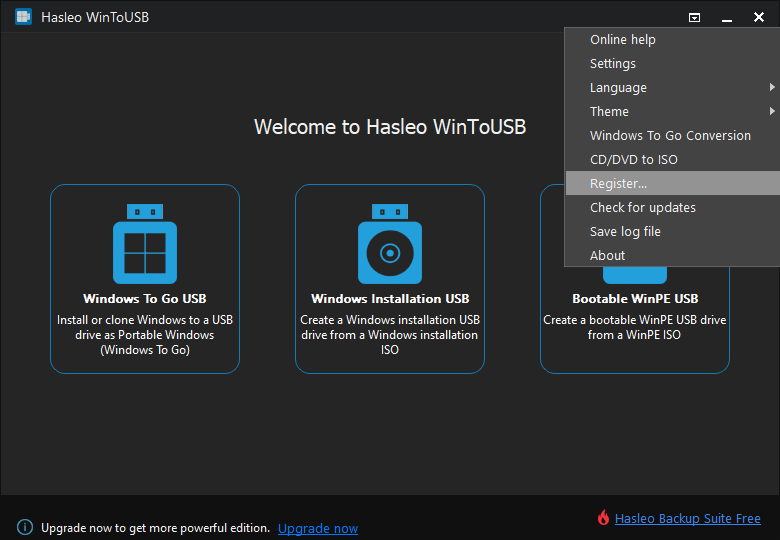Image resolution: width=780 pixels, height=540 pixels.
Task: Open the title bar dropdown menu button
Action: click(694, 18)
